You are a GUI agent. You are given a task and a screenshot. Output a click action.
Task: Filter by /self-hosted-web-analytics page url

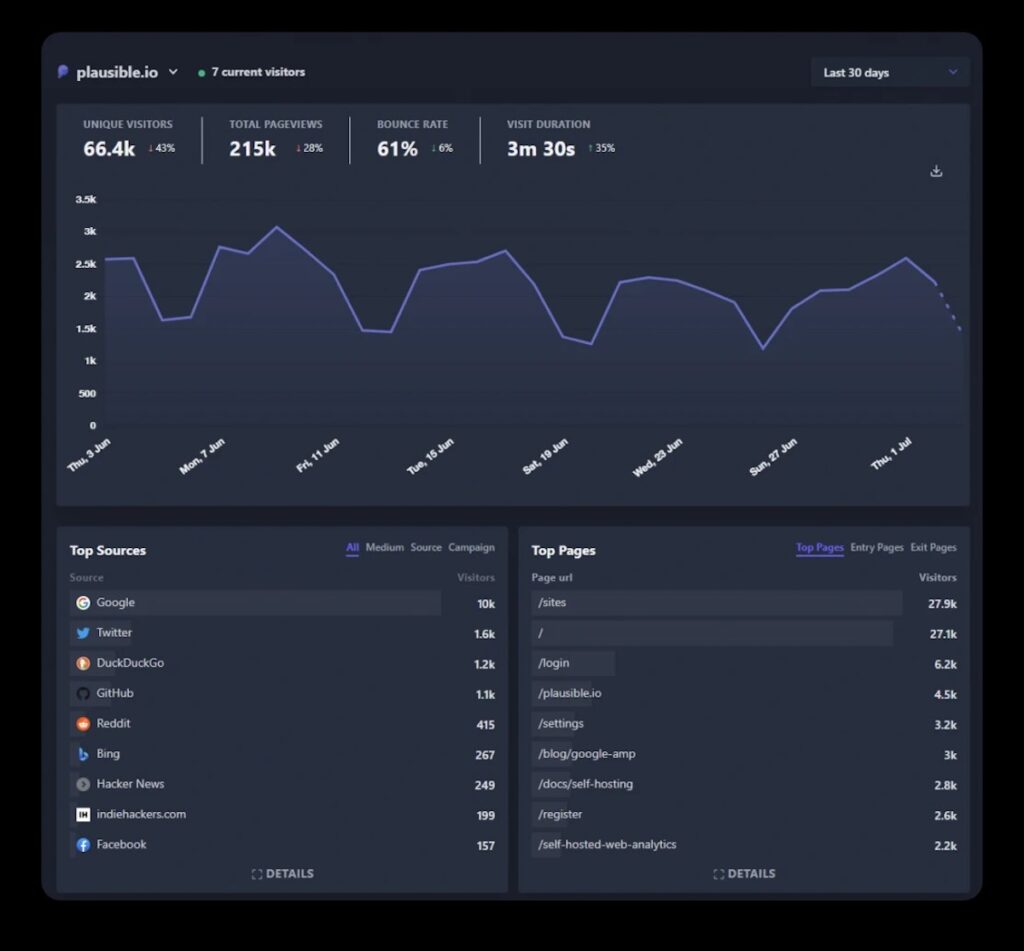[607, 845]
